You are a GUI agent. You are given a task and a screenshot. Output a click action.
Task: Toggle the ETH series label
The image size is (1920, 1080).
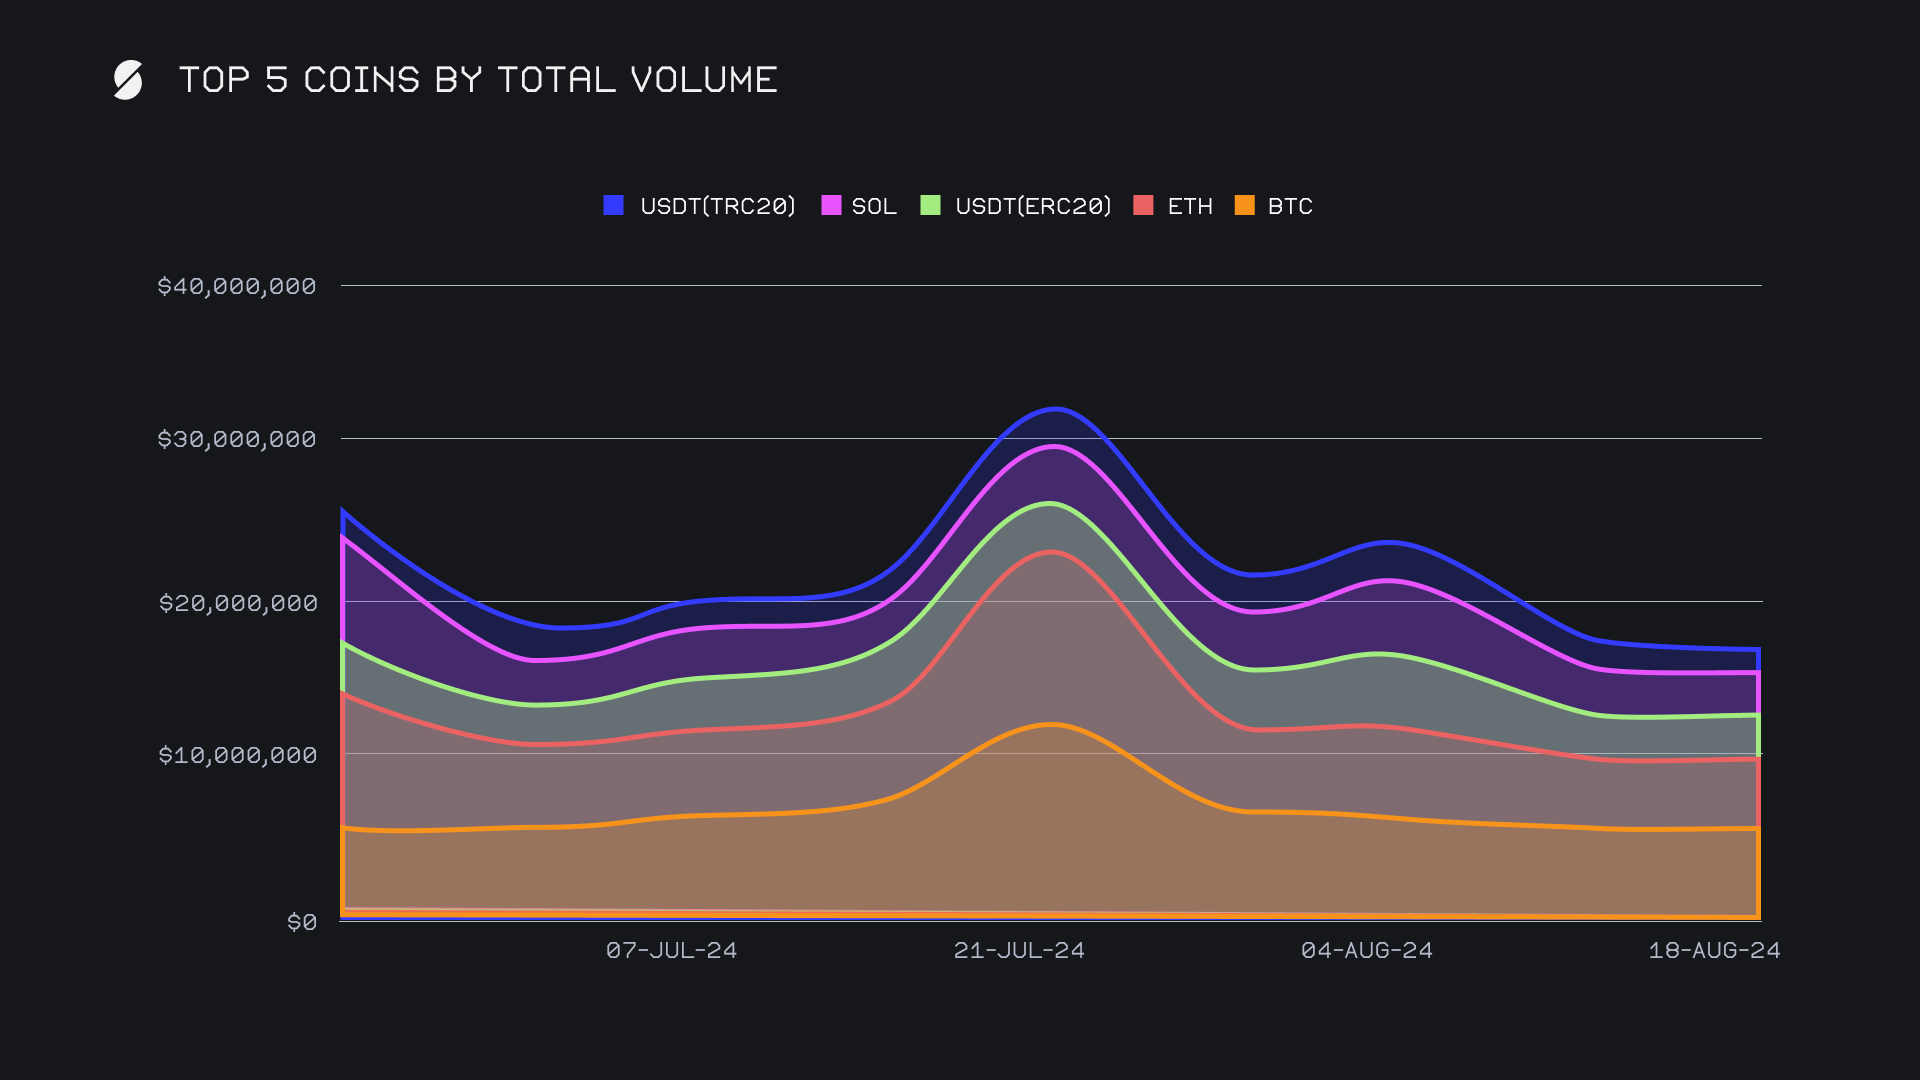(1189, 206)
